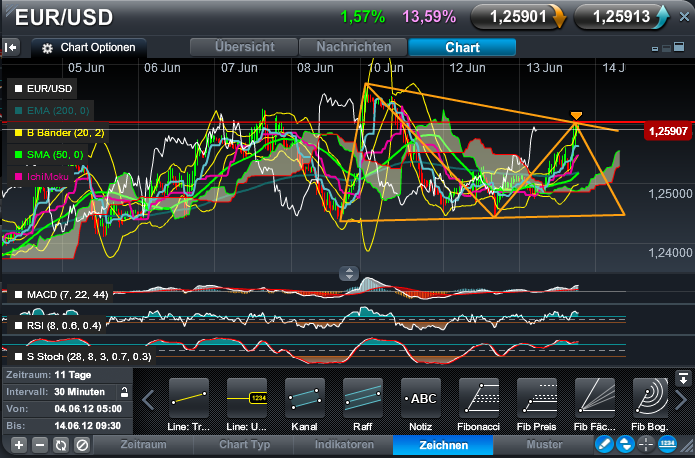Screen dimensions: 695x458
Task: Click sell price button 1,25901
Action: (x=518, y=17)
